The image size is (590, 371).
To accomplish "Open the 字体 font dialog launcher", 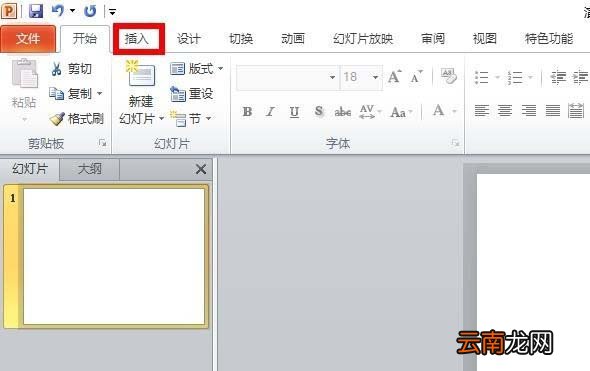I will point(455,143).
